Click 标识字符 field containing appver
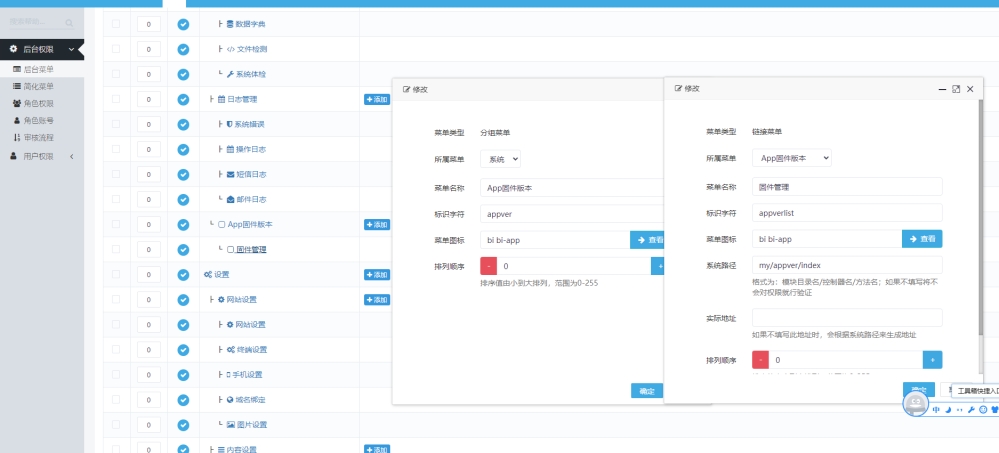 click(x=572, y=214)
